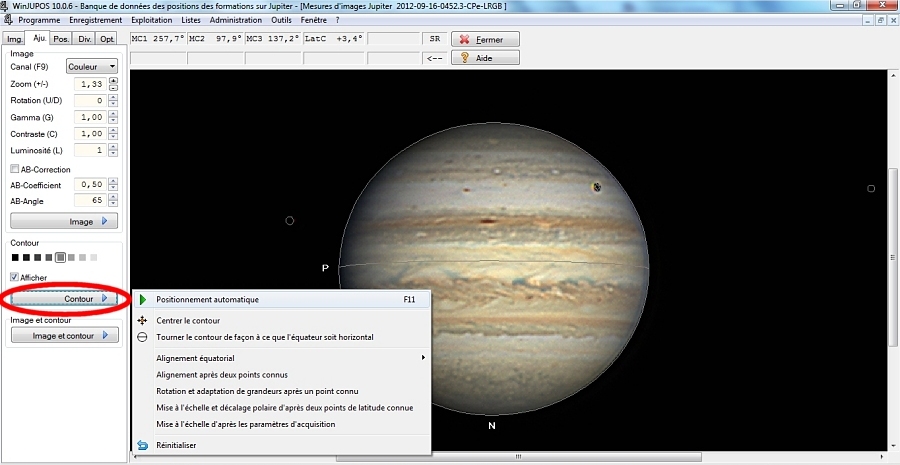Open the Exploitation menu
Image resolution: width=900 pixels, height=465 pixels.
152,20
